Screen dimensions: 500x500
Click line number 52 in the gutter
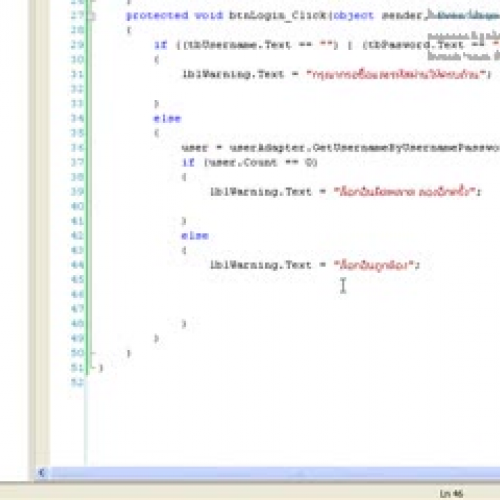click(x=77, y=382)
